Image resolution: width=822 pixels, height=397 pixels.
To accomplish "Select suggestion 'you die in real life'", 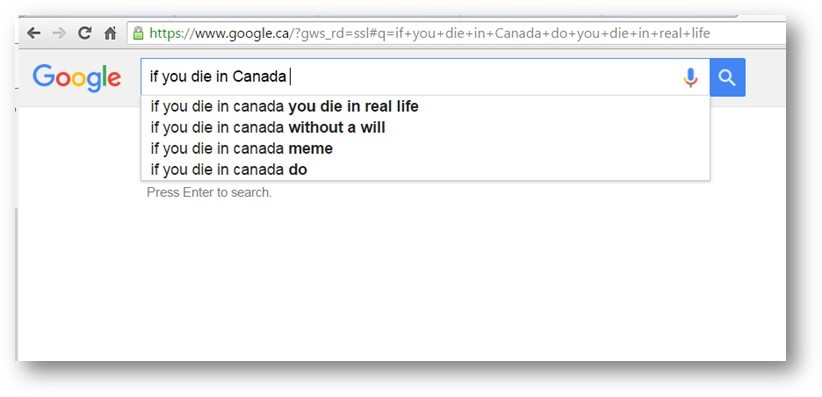I will tap(425, 106).
